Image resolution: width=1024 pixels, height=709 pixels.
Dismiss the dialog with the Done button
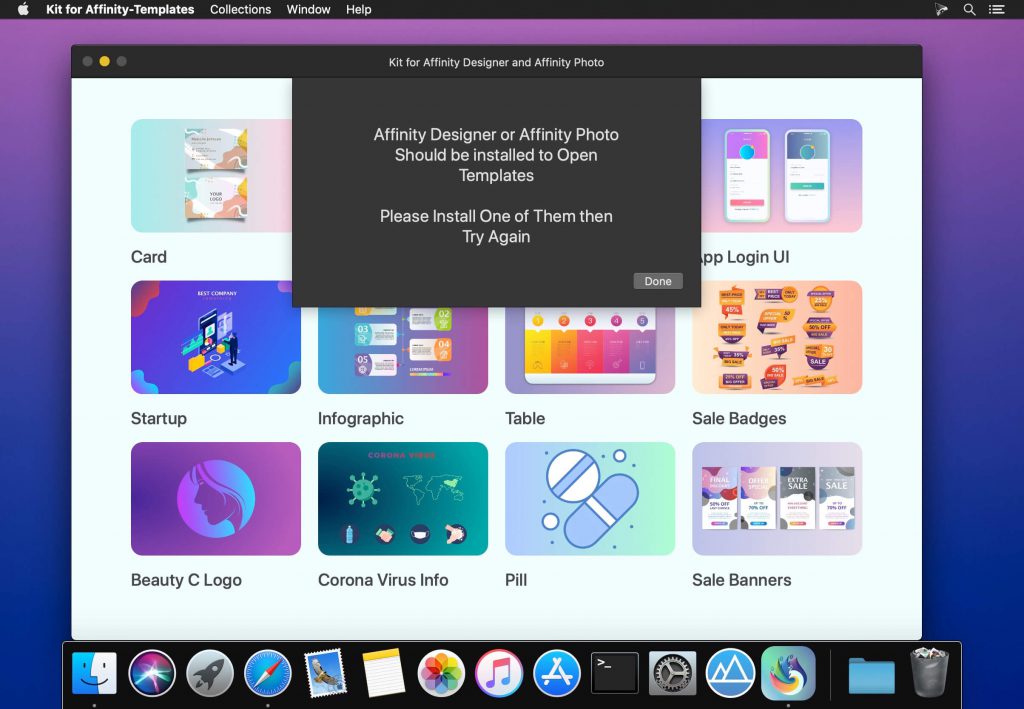pos(657,281)
